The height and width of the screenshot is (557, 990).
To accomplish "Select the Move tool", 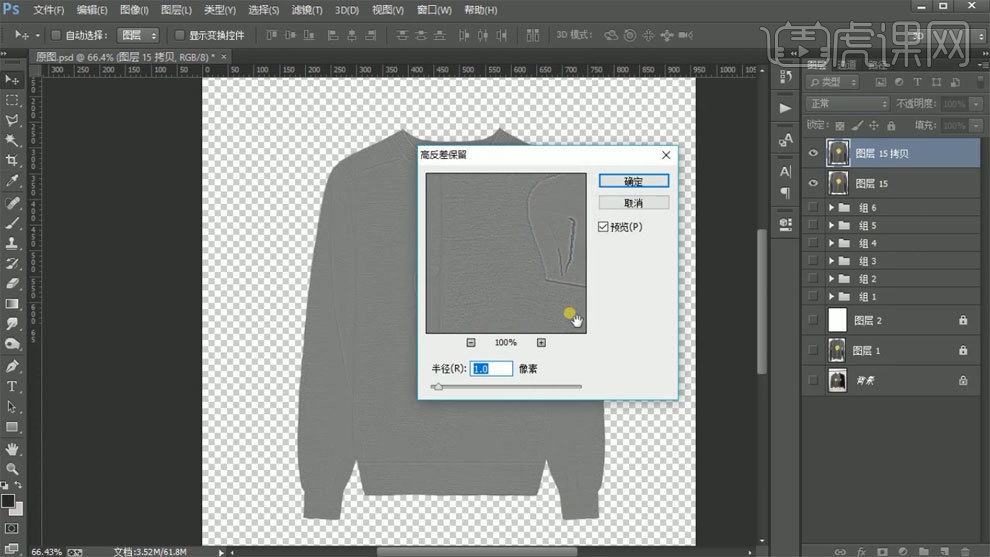I will 12,79.
